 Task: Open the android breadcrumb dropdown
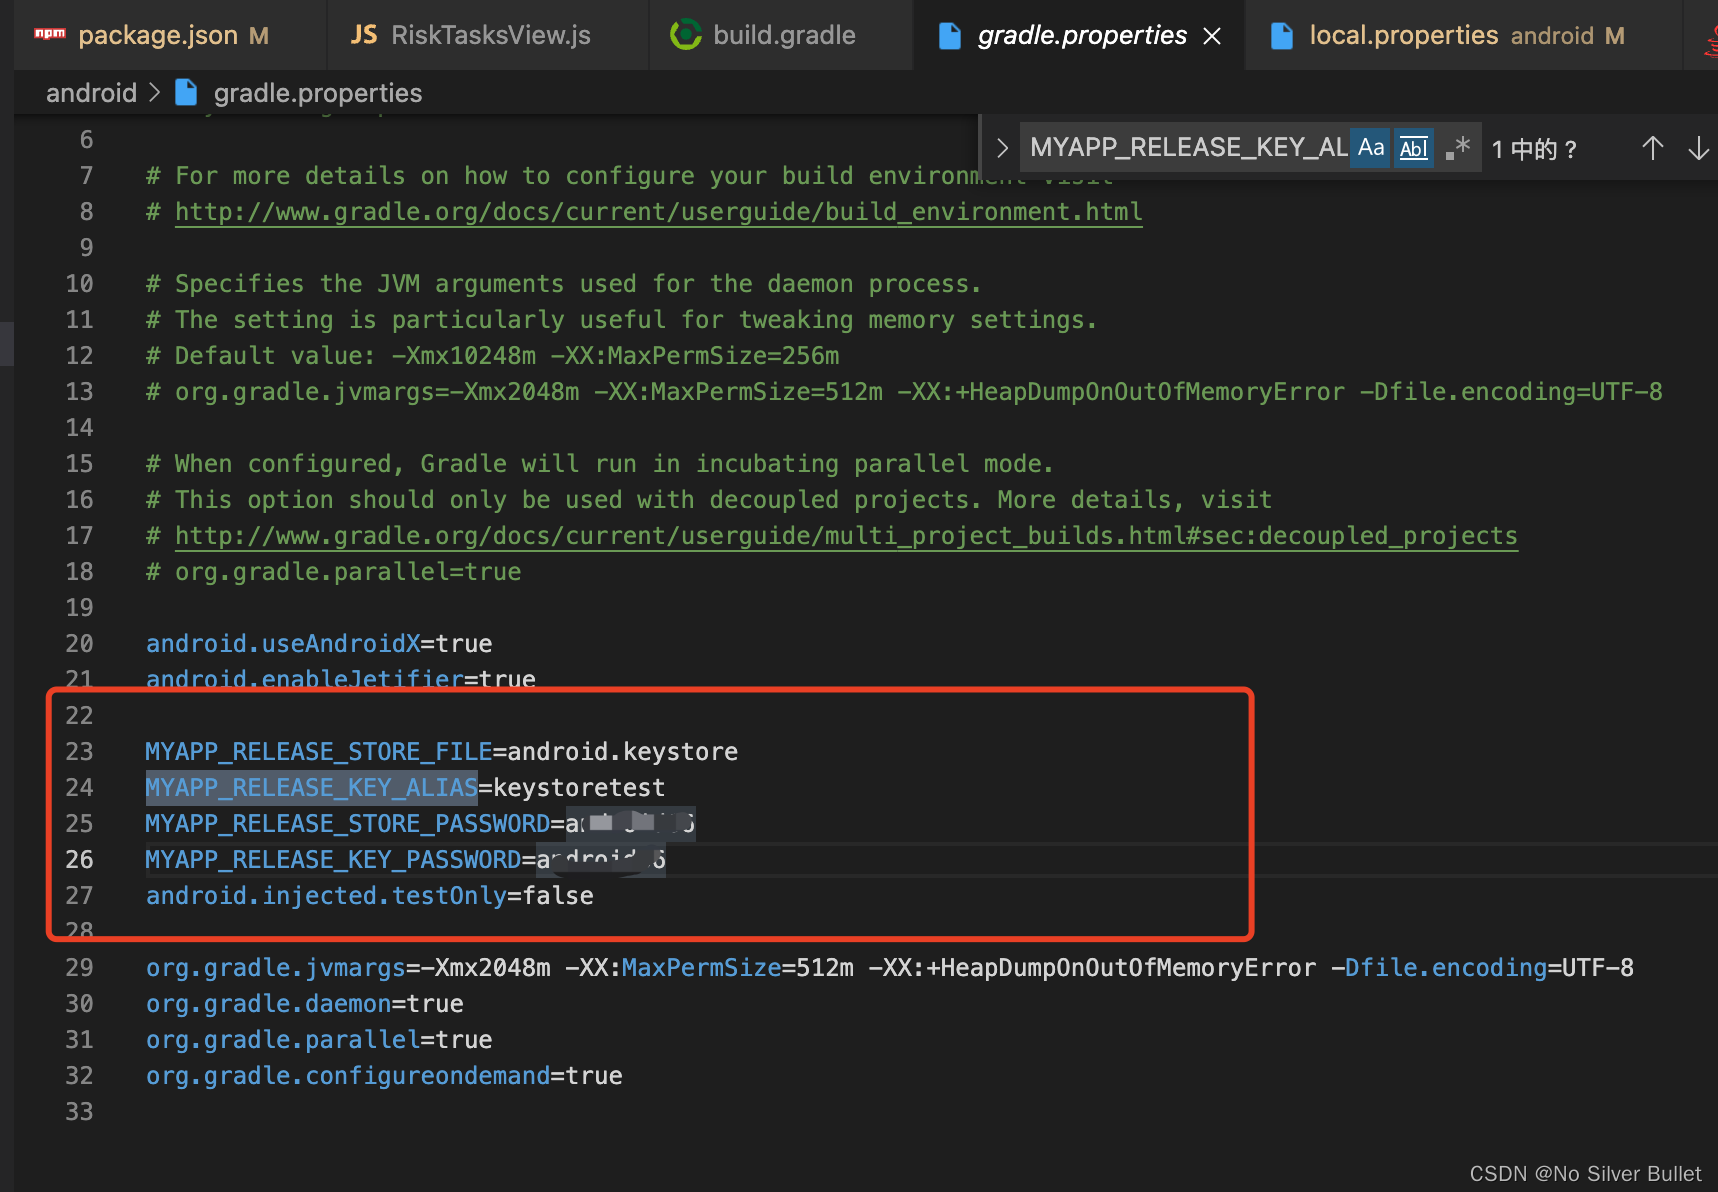click(91, 92)
